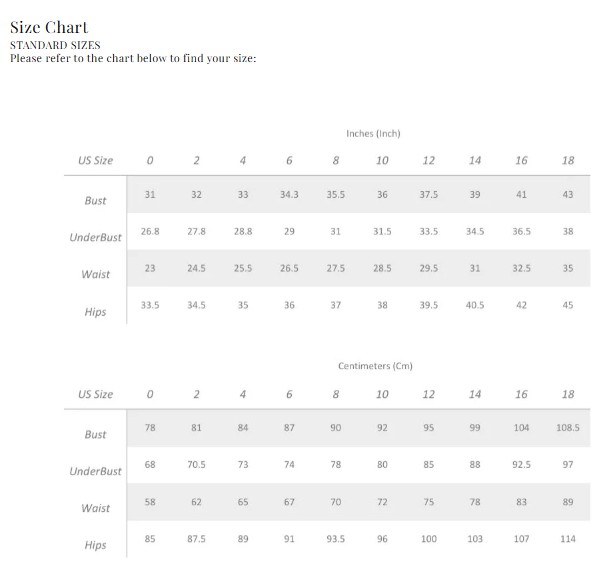Image resolution: width=613 pixels, height=584 pixels.
Task: Select the Waist label in inches table
Action: [x=96, y=275]
